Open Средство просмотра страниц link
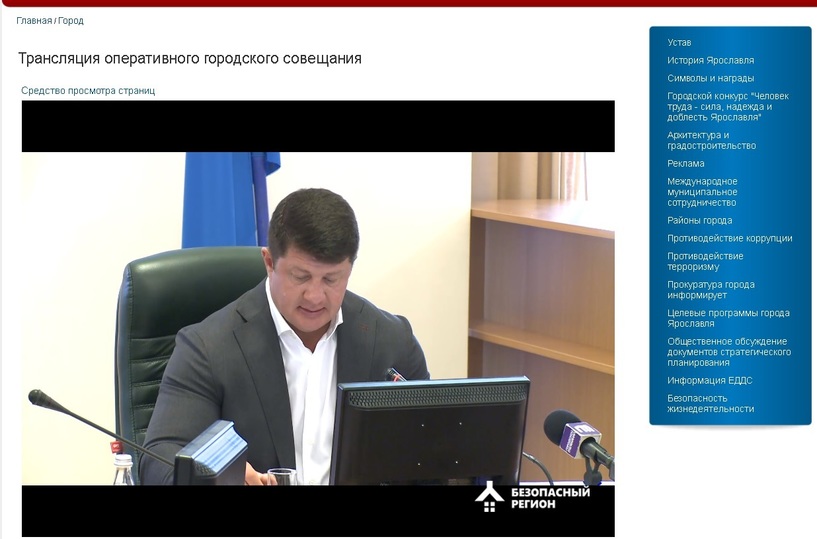This screenshot has width=817, height=539. pos(88,91)
